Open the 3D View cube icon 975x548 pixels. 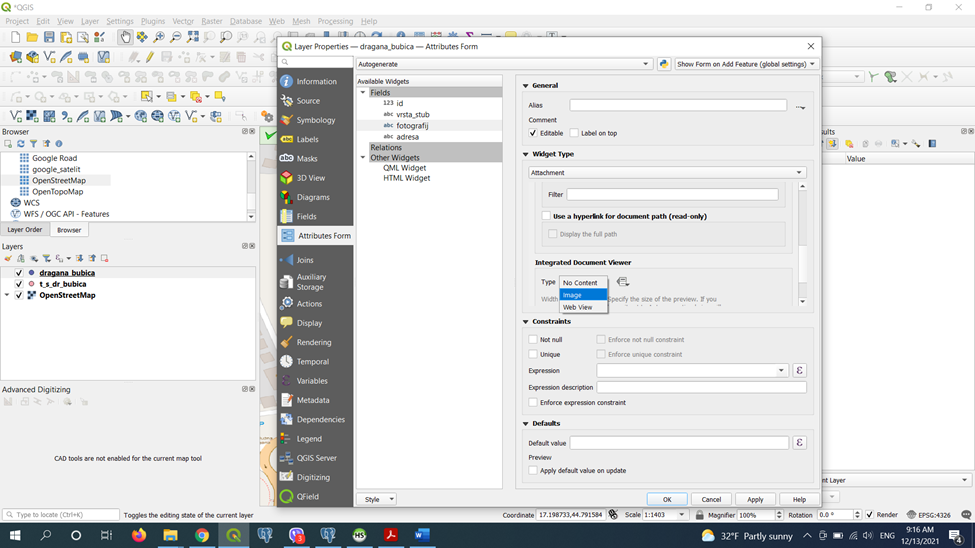tap(286, 178)
